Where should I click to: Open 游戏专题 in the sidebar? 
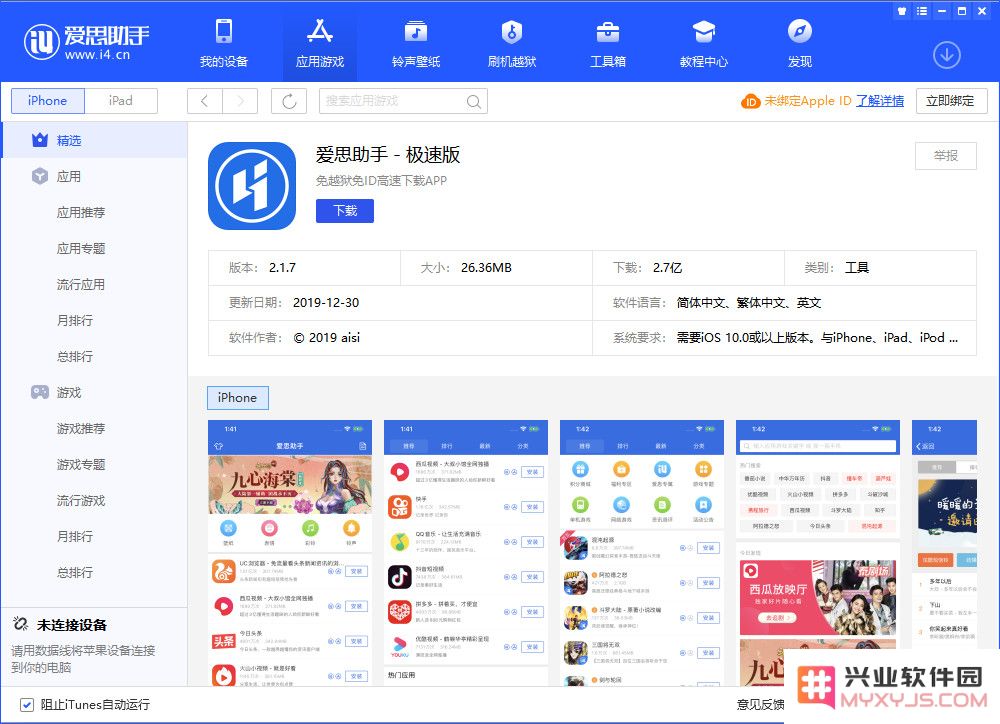[x=81, y=464]
